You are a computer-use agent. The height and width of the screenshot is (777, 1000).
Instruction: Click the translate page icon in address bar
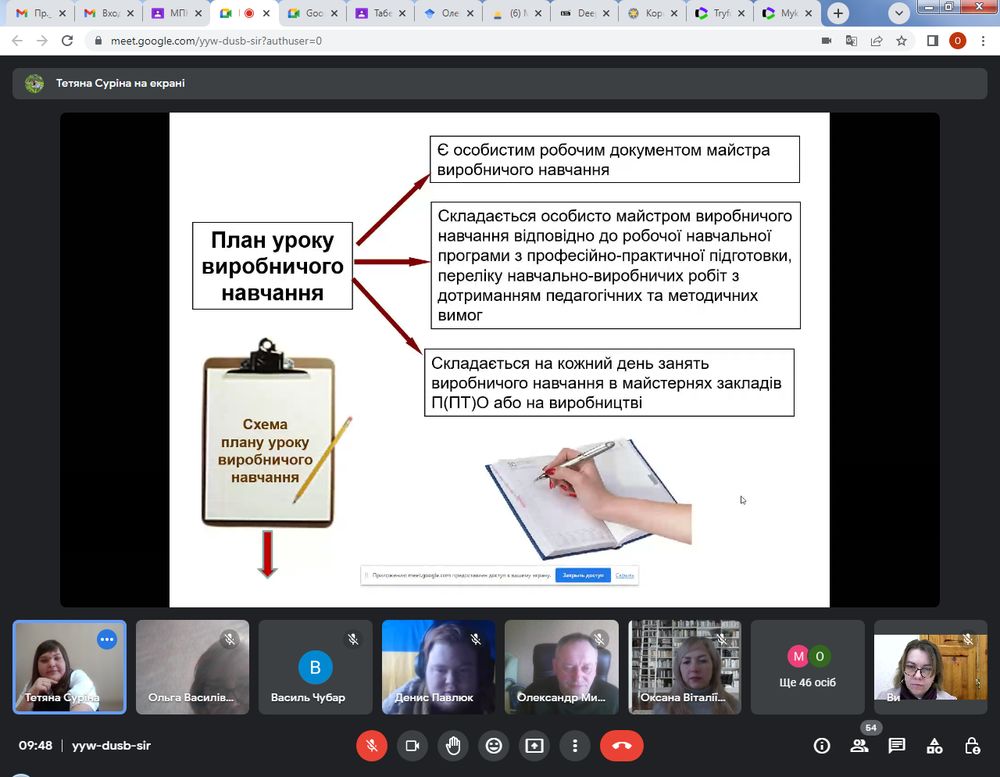click(x=851, y=41)
